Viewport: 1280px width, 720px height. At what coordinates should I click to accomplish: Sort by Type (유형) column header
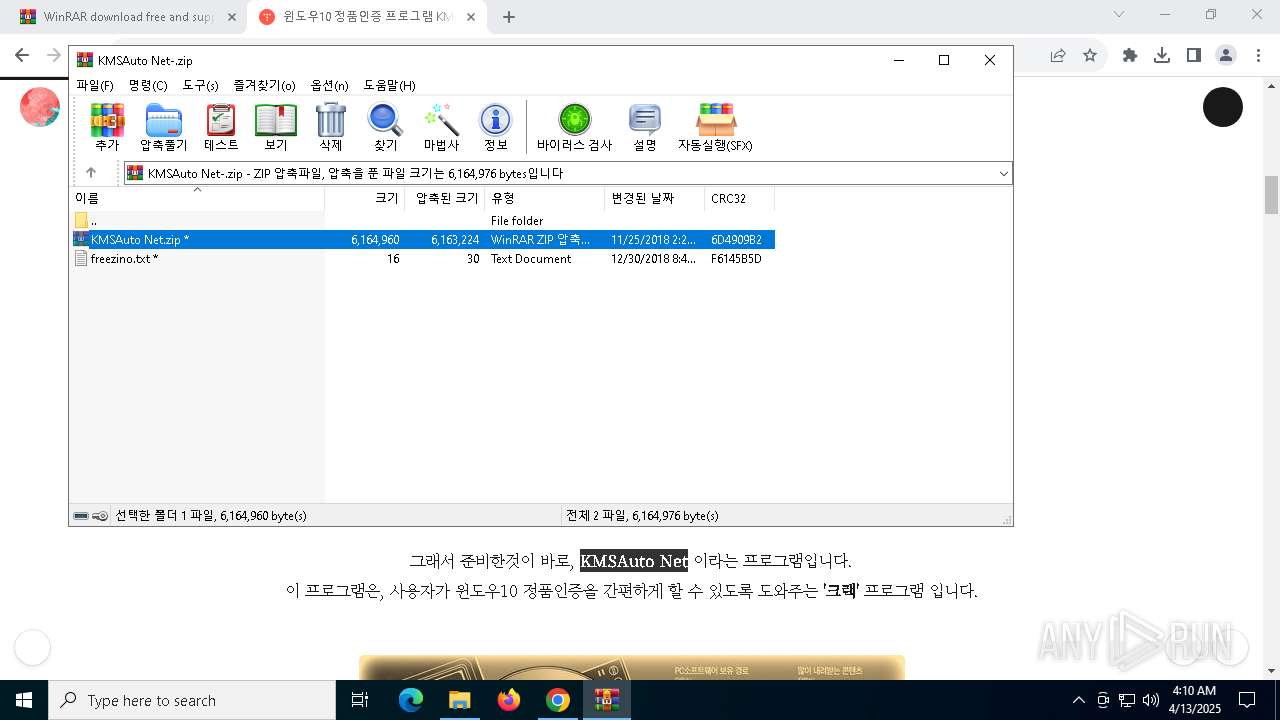[x=545, y=198]
